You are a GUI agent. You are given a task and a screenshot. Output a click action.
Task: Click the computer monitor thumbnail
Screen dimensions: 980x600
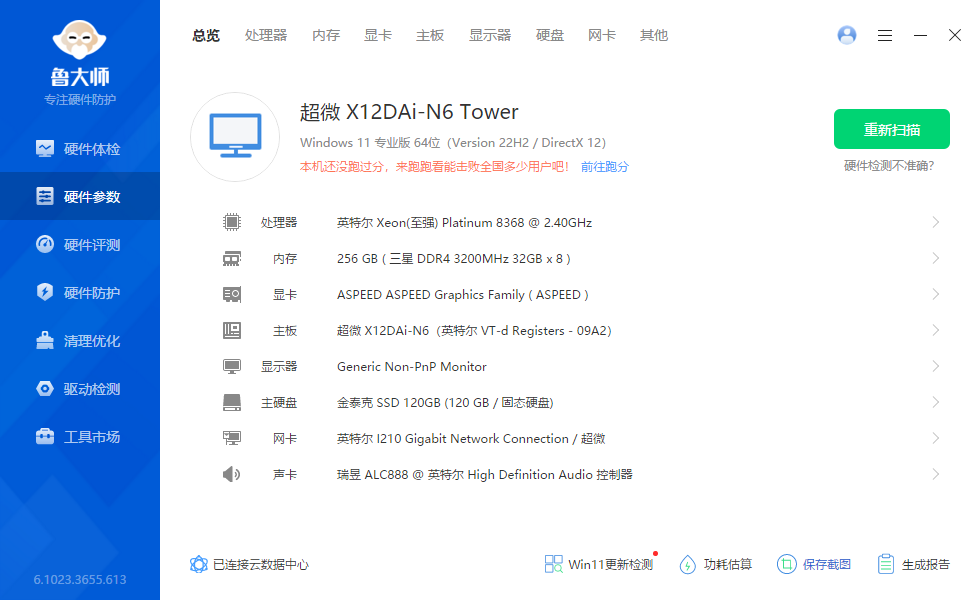(x=235, y=137)
